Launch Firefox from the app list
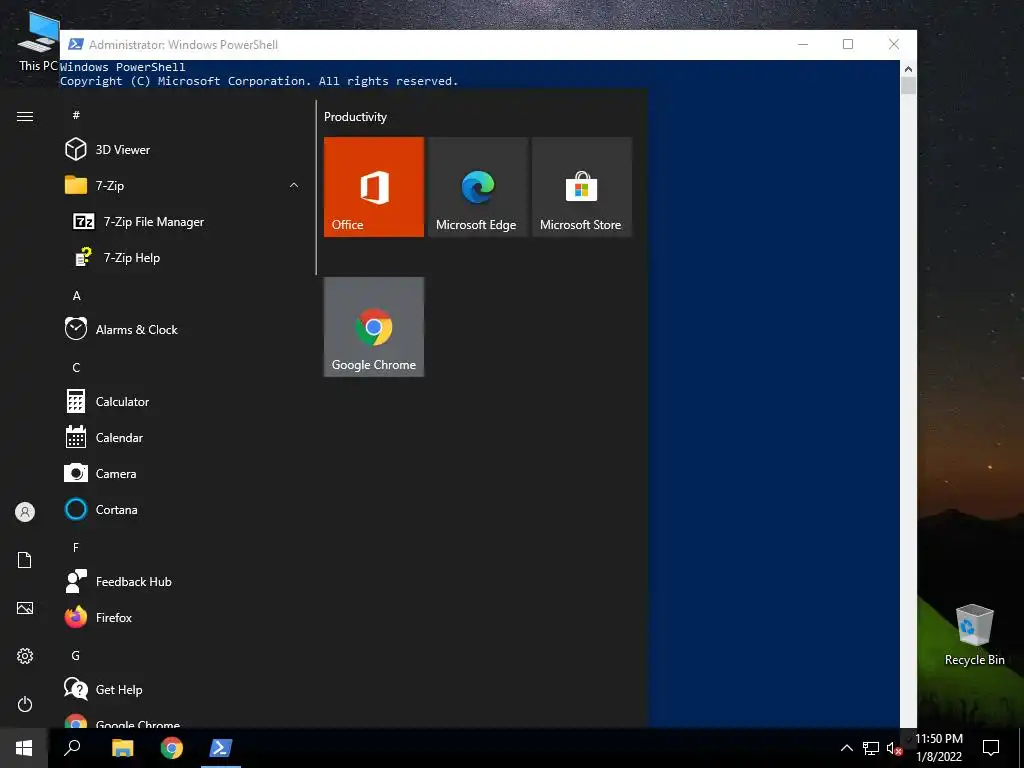Viewport: 1024px width, 768px height. pos(183,617)
